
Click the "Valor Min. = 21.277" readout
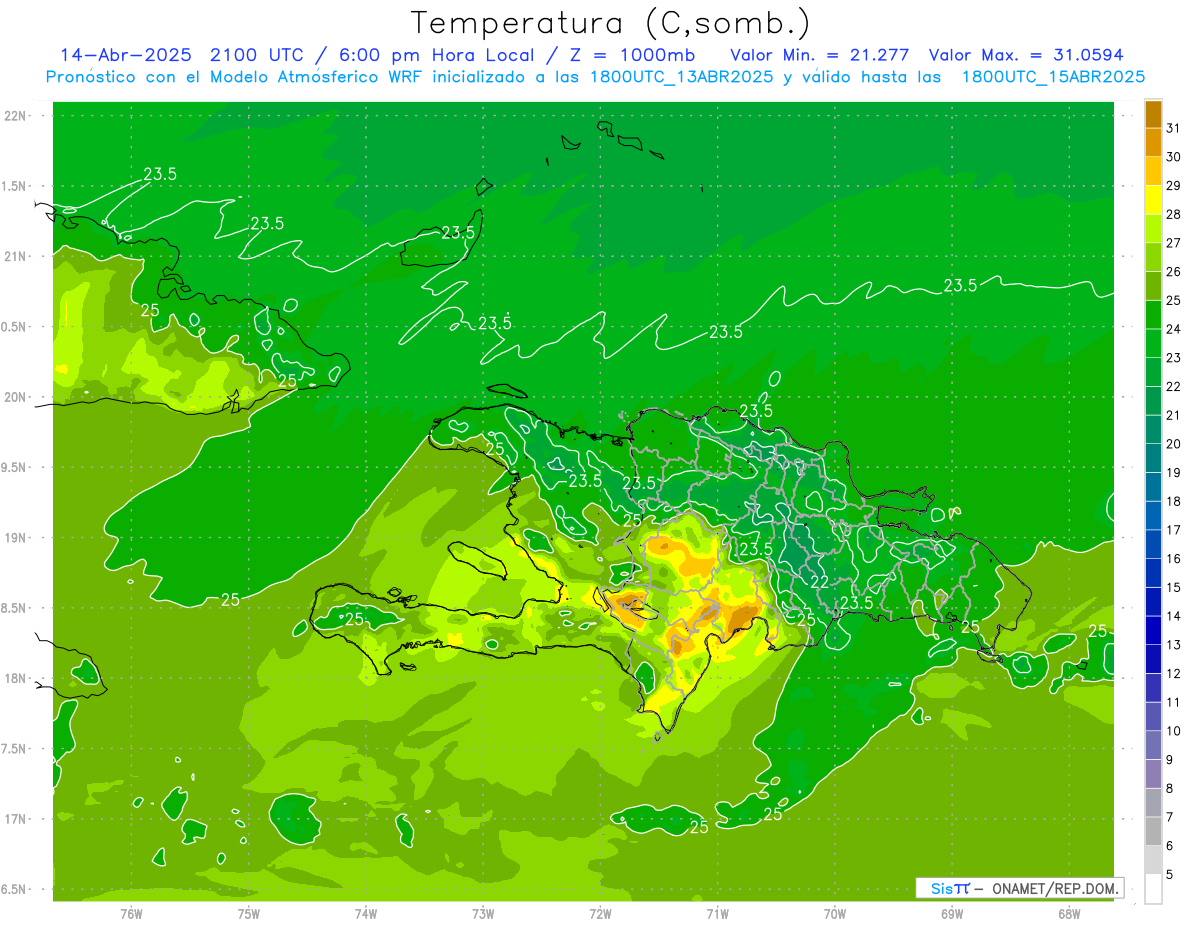(819, 55)
